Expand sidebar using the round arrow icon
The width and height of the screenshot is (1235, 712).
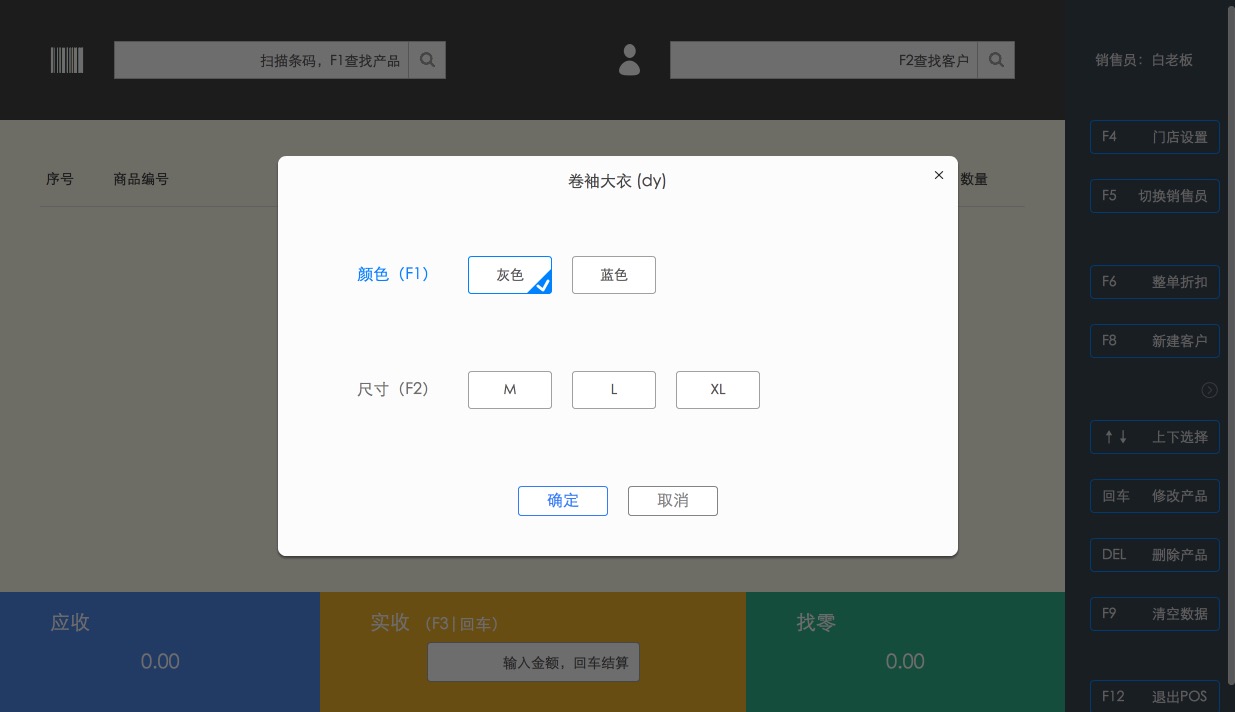(1209, 390)
